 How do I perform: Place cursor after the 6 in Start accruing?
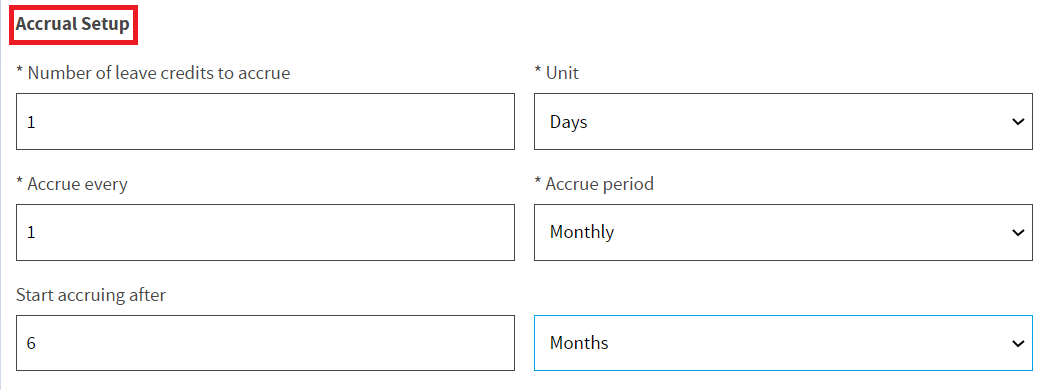36,343
